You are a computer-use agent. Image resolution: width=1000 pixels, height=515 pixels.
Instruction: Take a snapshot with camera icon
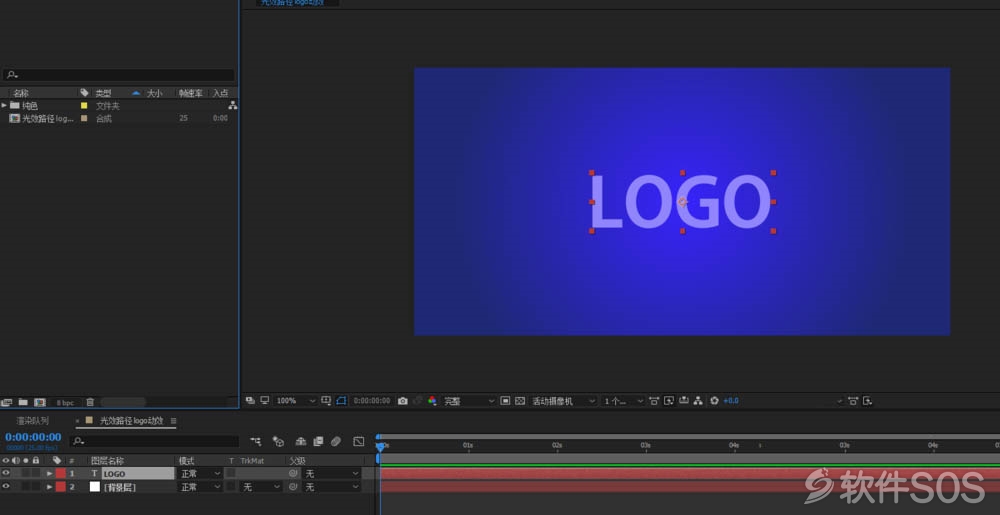pos(402,401)
